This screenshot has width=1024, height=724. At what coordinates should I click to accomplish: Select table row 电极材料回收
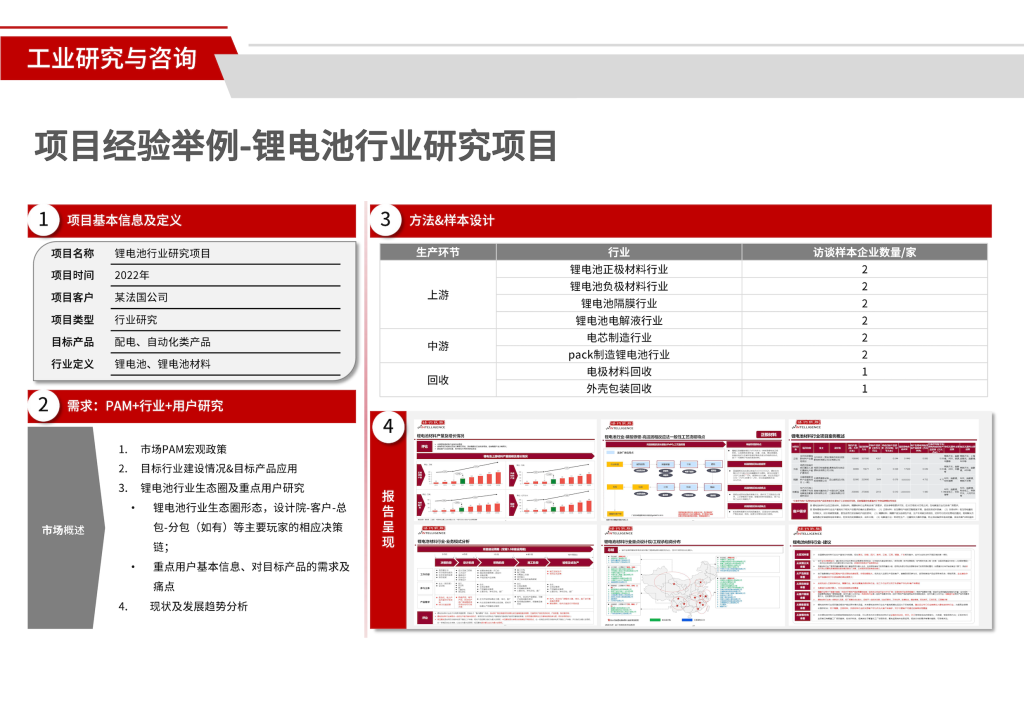[x=742, y=371]
